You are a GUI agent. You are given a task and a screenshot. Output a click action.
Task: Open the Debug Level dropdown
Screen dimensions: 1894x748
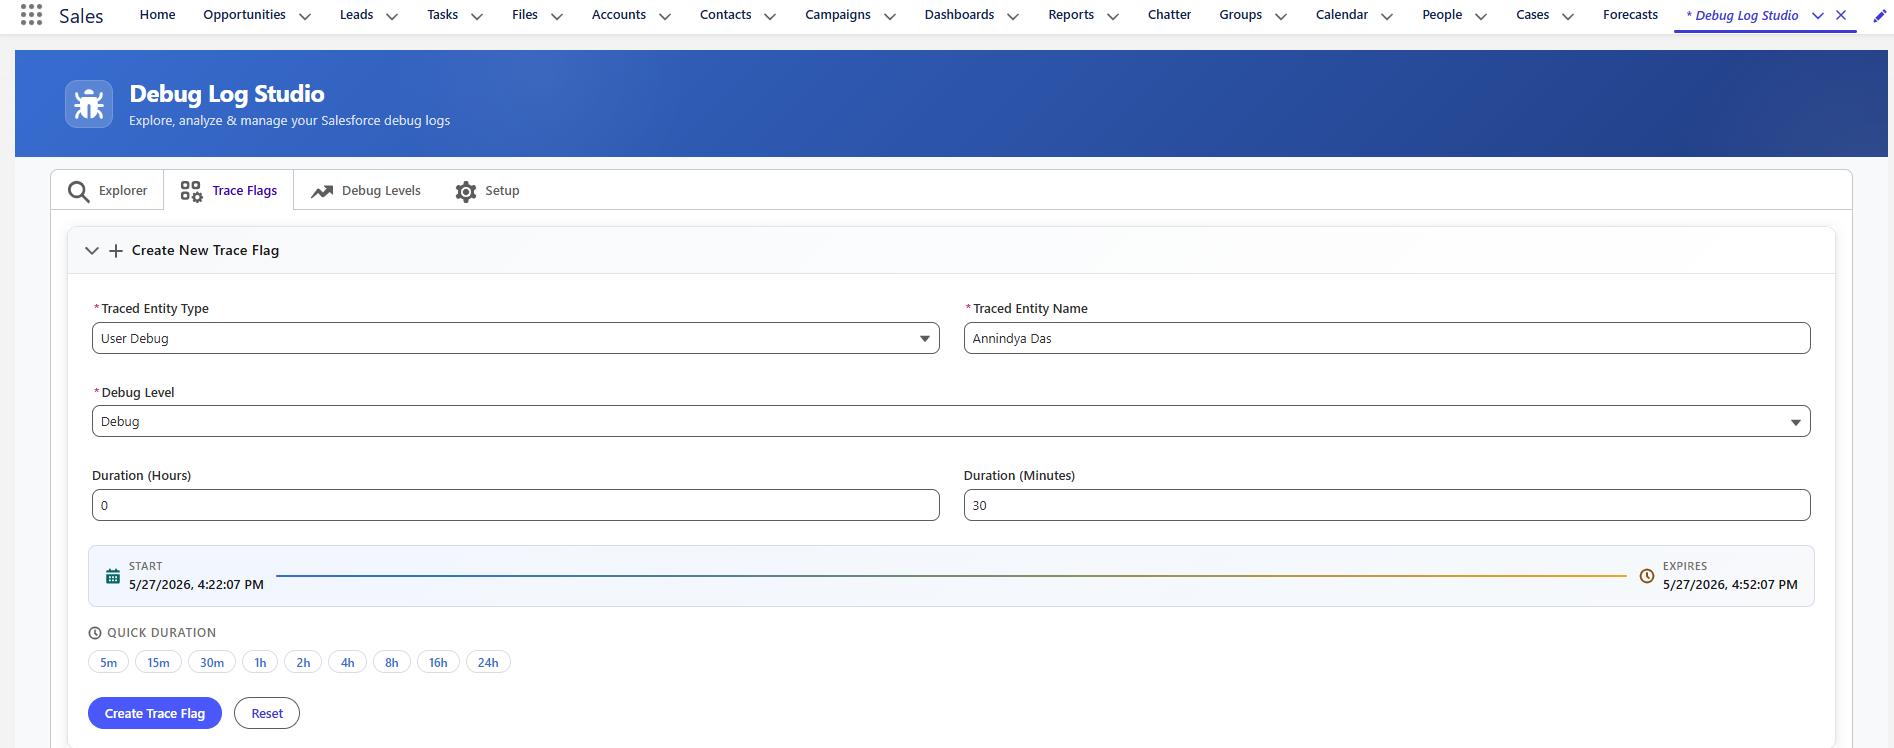[951, 421]
